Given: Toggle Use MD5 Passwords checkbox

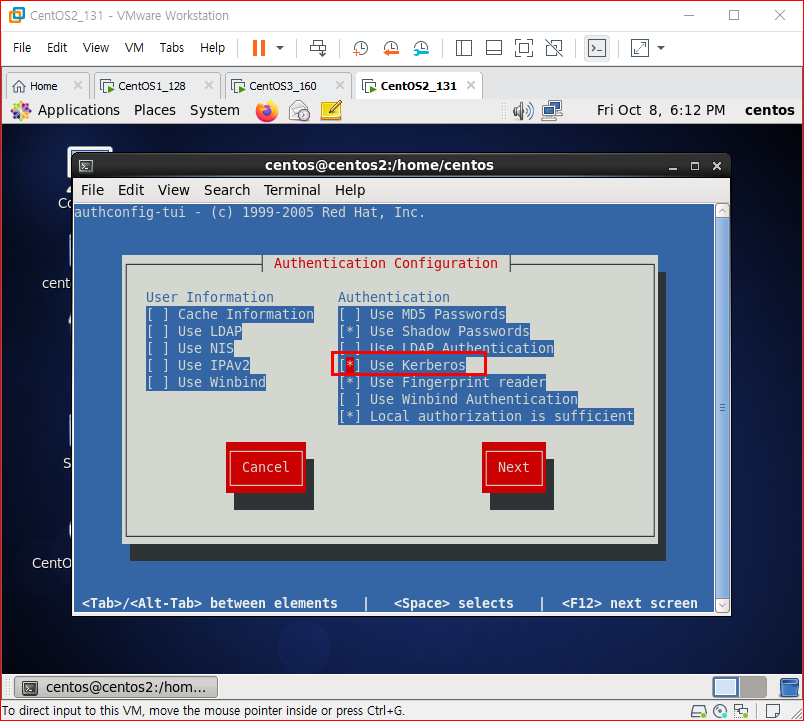Looking at the screenshot, I should point(422,314).
